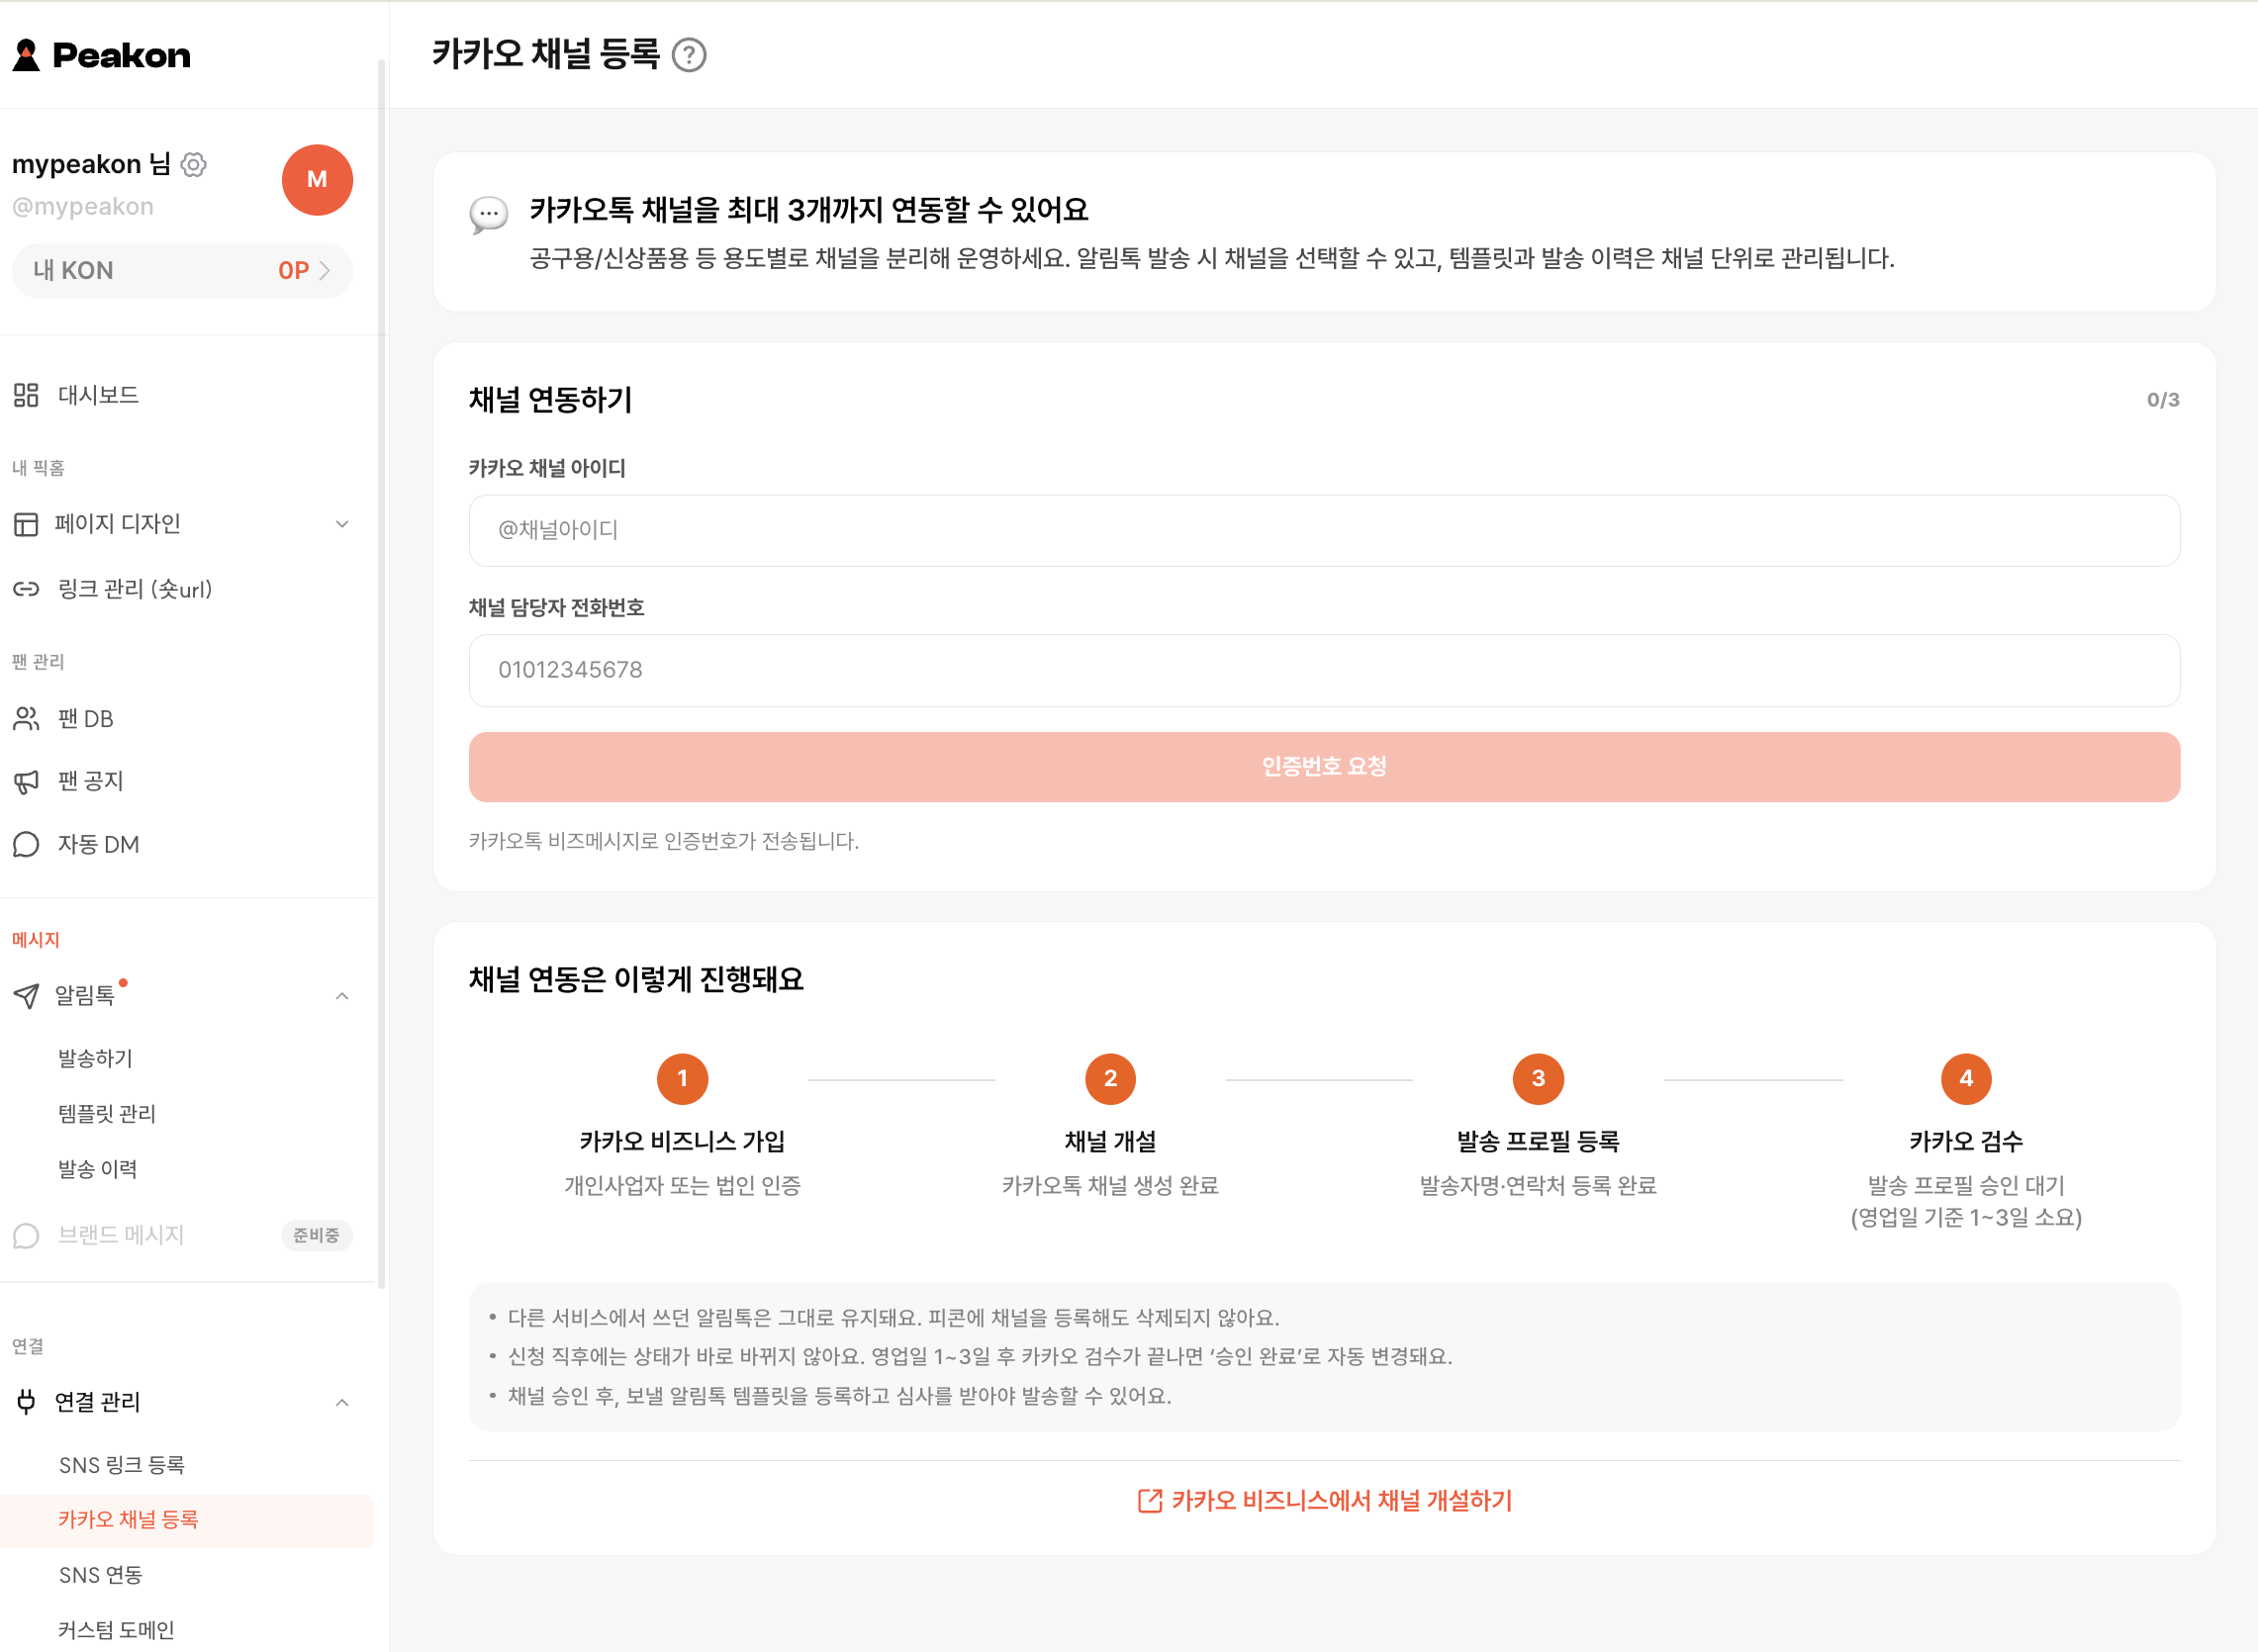Click the 페이지 디자인 layout icon
2258x1652 pixels.
[x=26, y=524]
